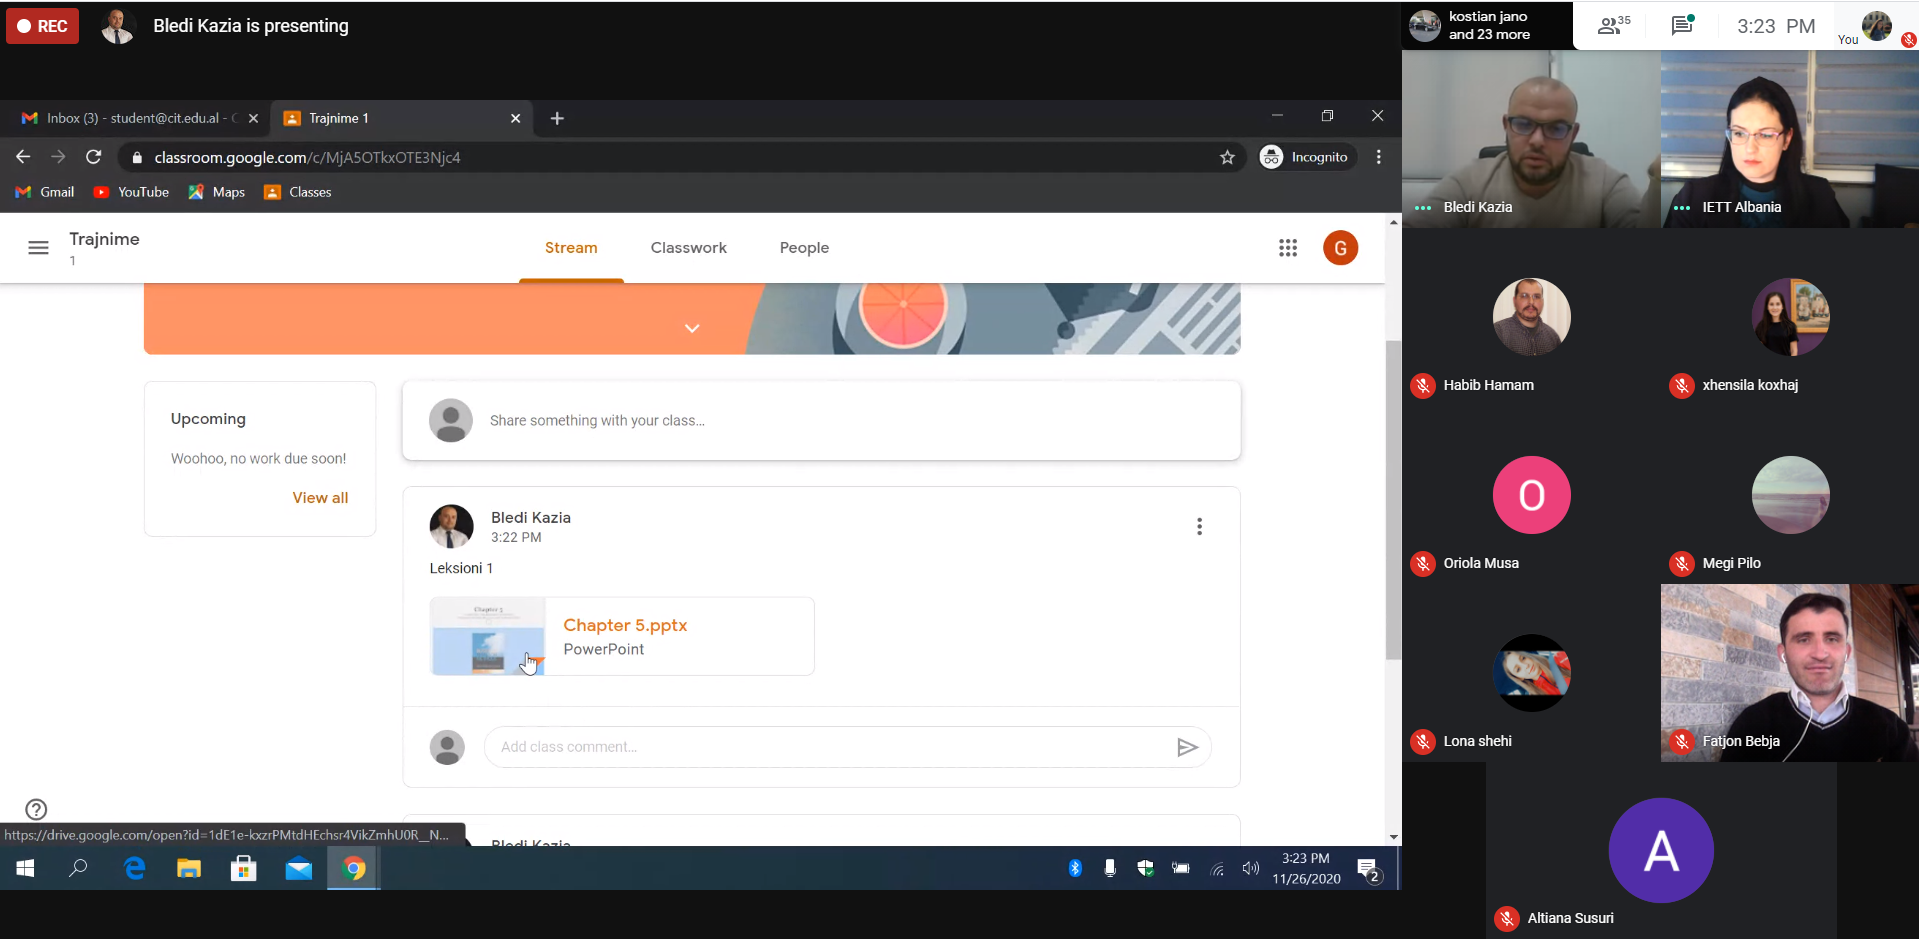The image size is (1919, 939).
Task: Open the Chrome three-dot menu
Action: 1378,157
